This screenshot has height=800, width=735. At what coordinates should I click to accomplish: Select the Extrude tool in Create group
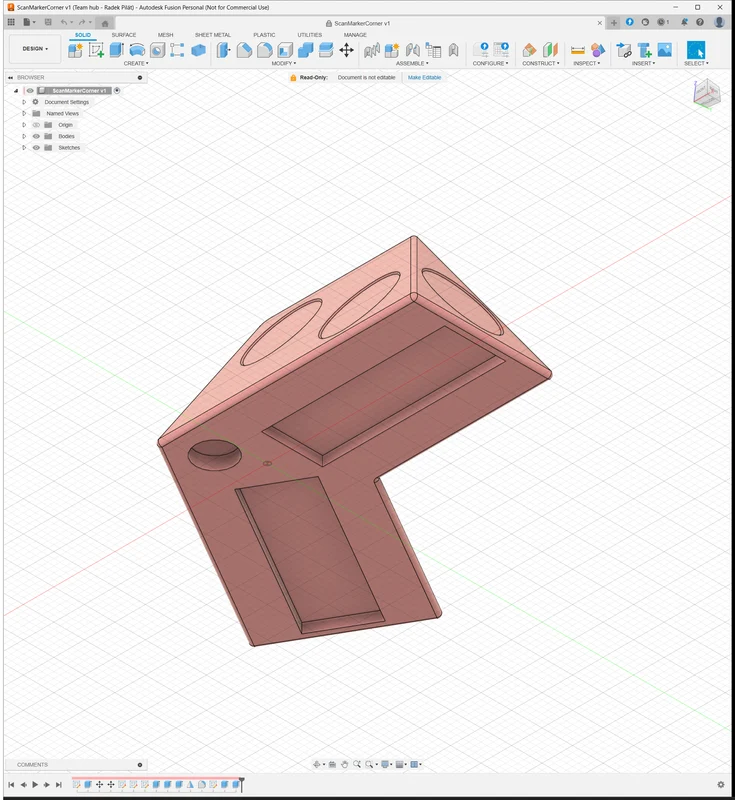pyautogui.click(x=116, y=50)
